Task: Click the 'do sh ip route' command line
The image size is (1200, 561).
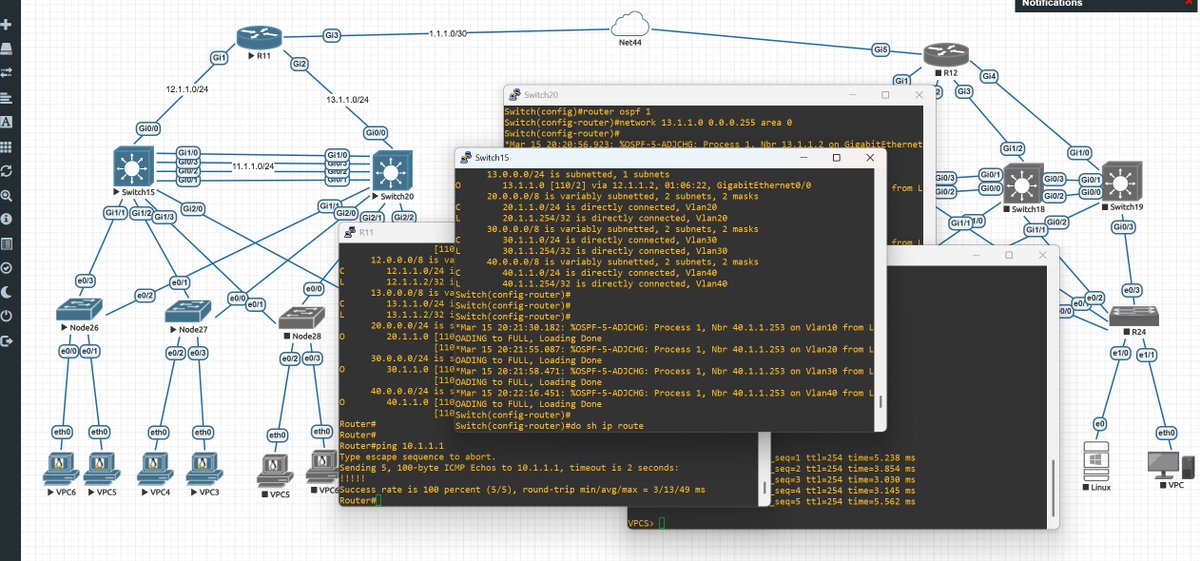Action: (552, 426)
